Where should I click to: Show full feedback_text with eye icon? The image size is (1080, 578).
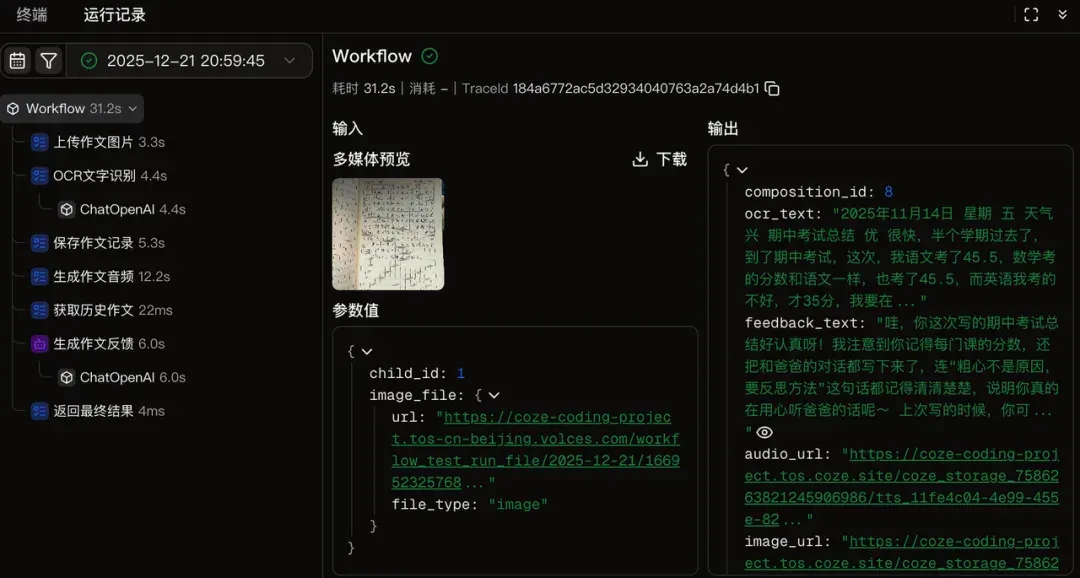click(765, 433)
